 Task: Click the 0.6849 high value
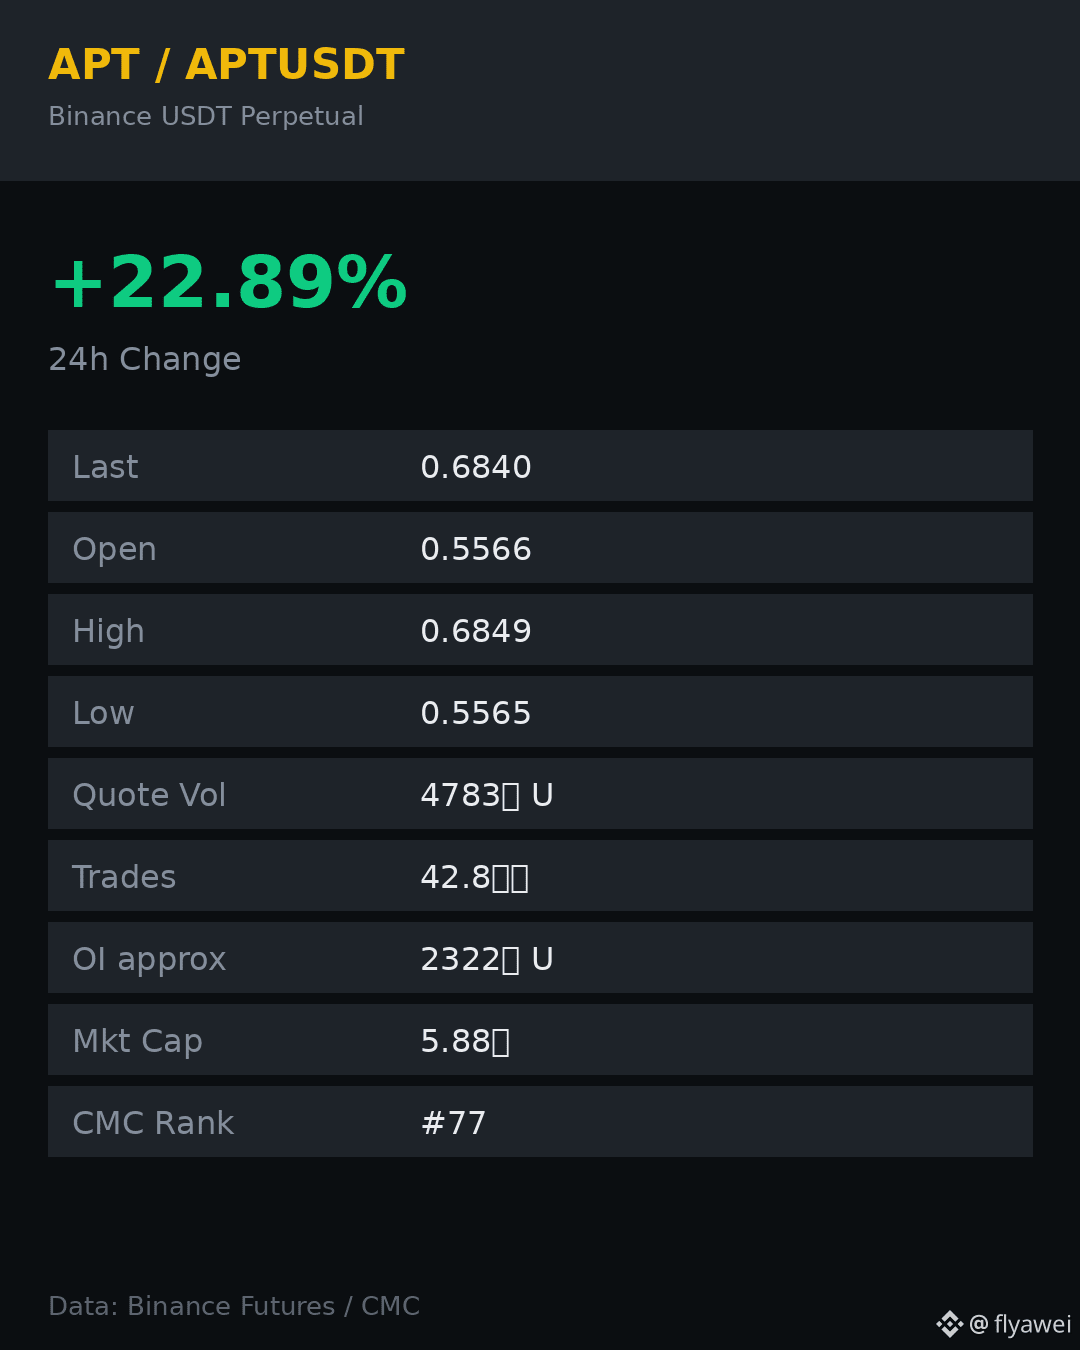coord(476,631)
